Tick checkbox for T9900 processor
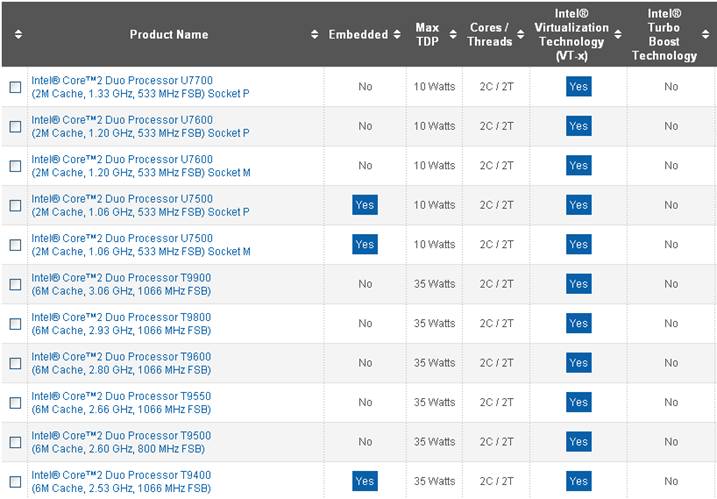Image resolution: width=717 pixels, height=499 pixels. point(15,284)
